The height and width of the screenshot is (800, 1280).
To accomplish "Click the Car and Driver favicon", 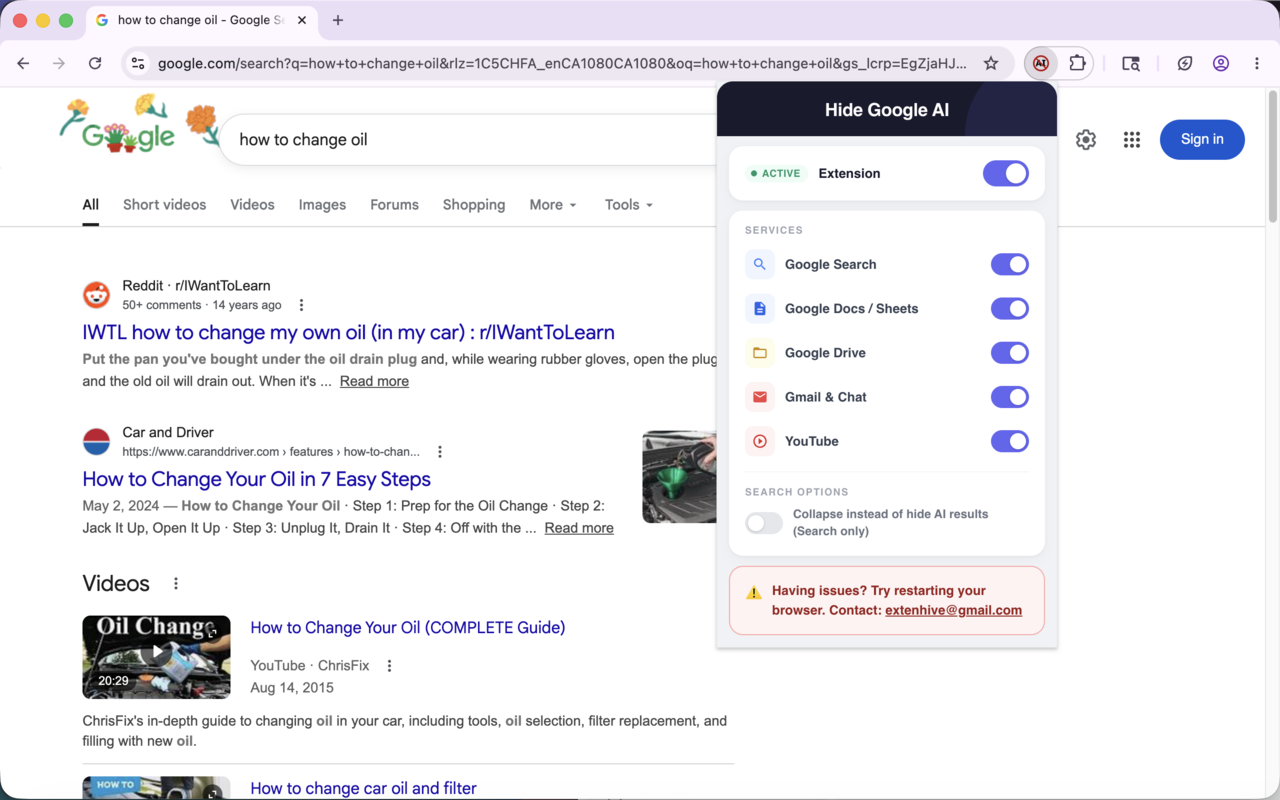I will point(96,442).
